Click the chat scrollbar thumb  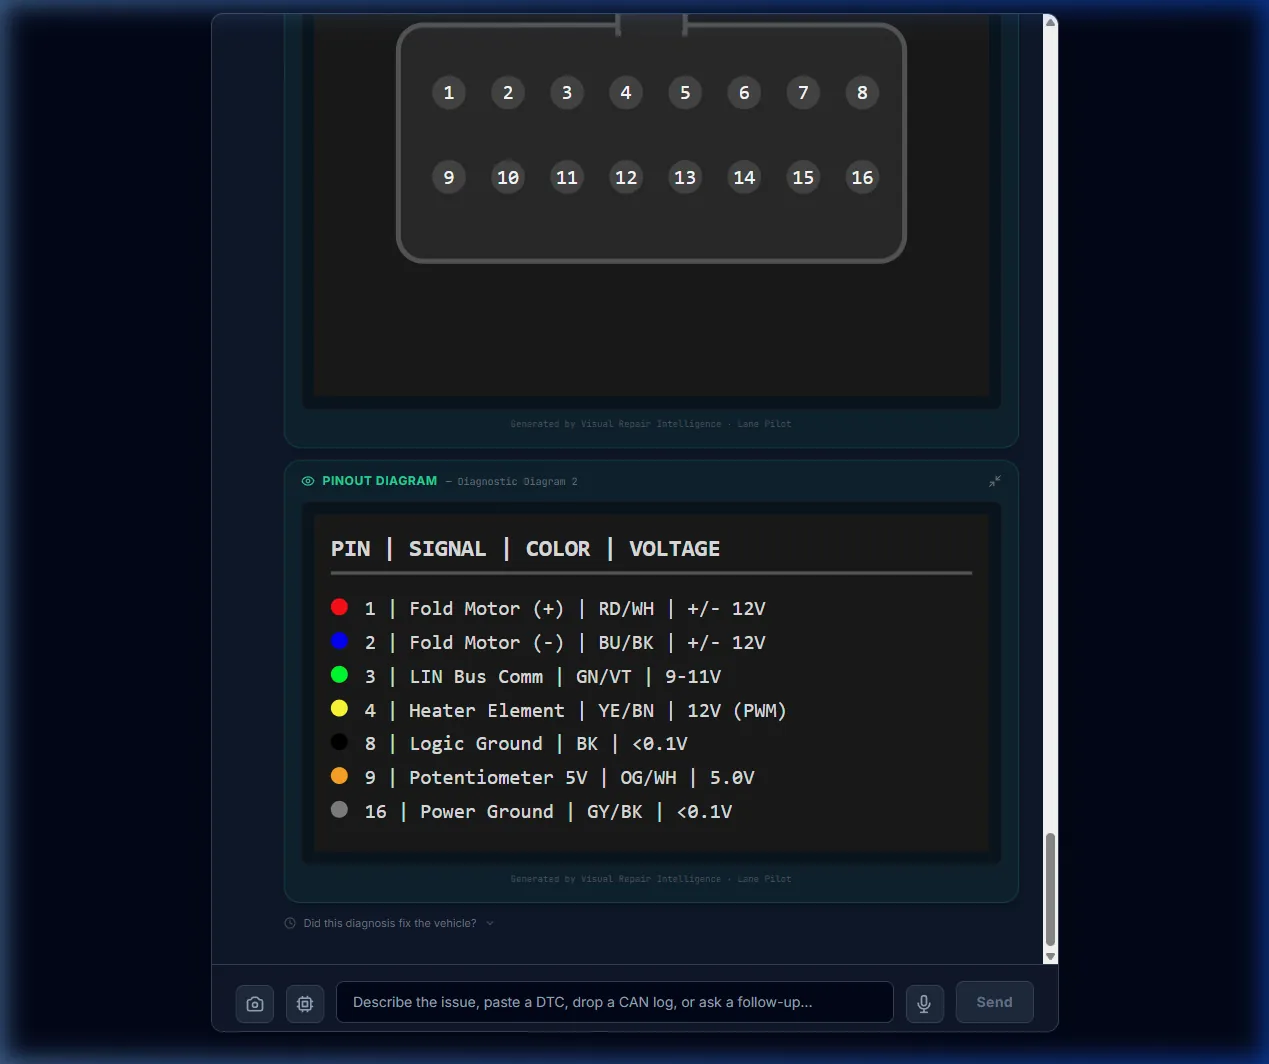[x=1050, y=889]
